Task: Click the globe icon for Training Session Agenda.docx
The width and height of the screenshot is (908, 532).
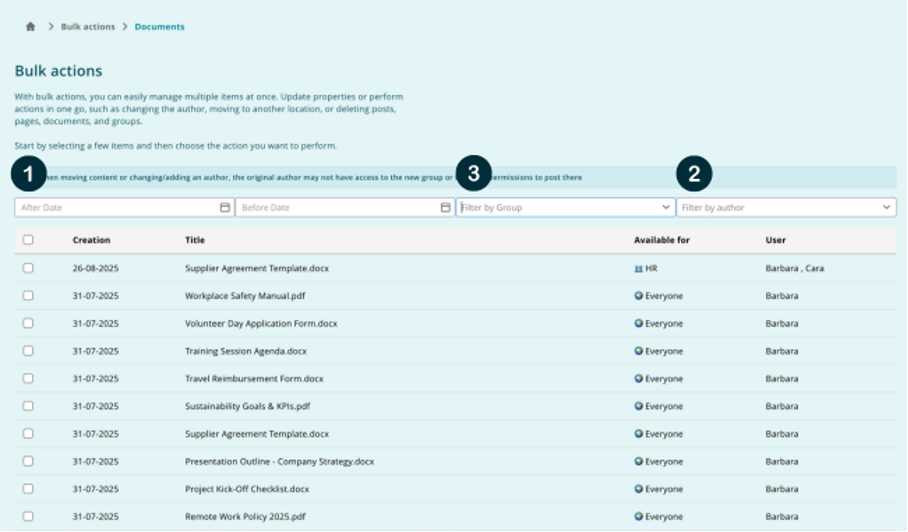Action: (x=639, y=351)
